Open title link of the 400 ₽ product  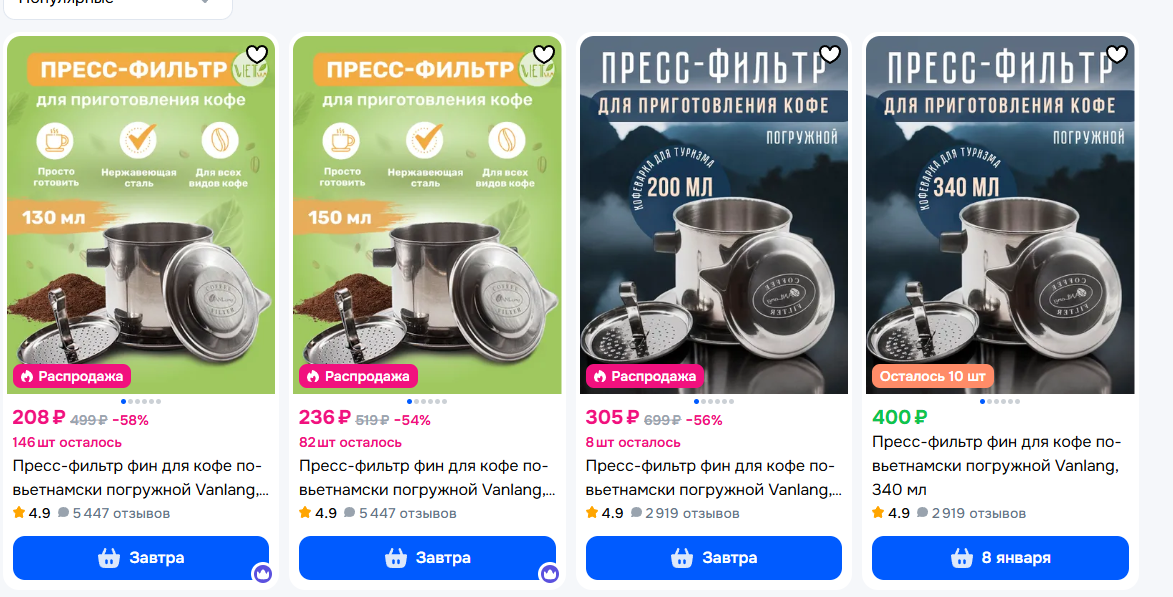coord(996,466)
